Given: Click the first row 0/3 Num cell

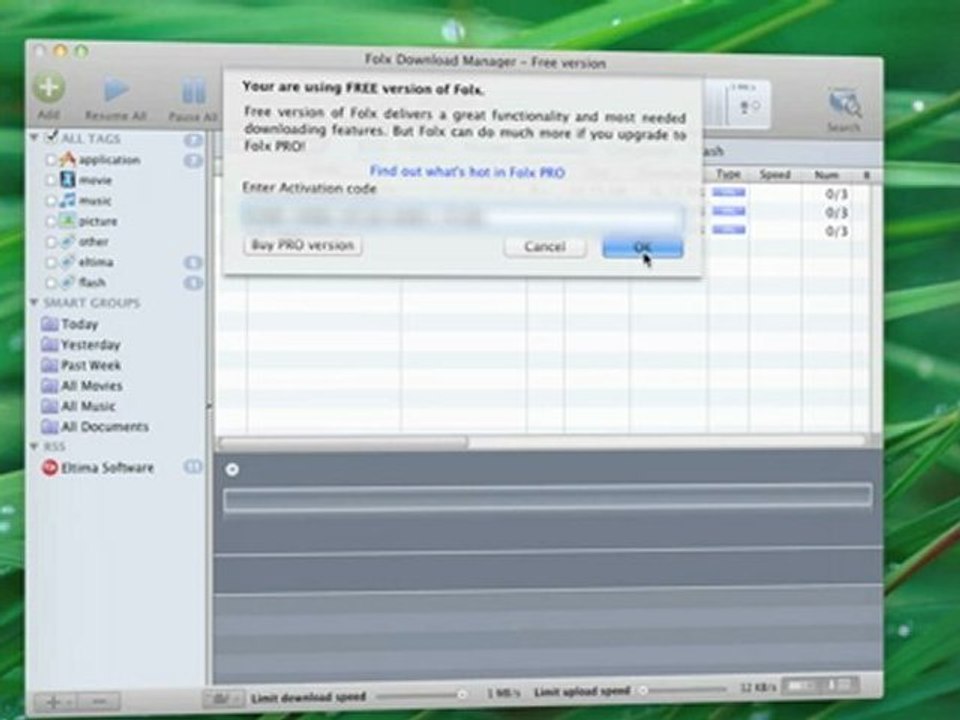Looking at the screenshot, I should tap(836, 195).
